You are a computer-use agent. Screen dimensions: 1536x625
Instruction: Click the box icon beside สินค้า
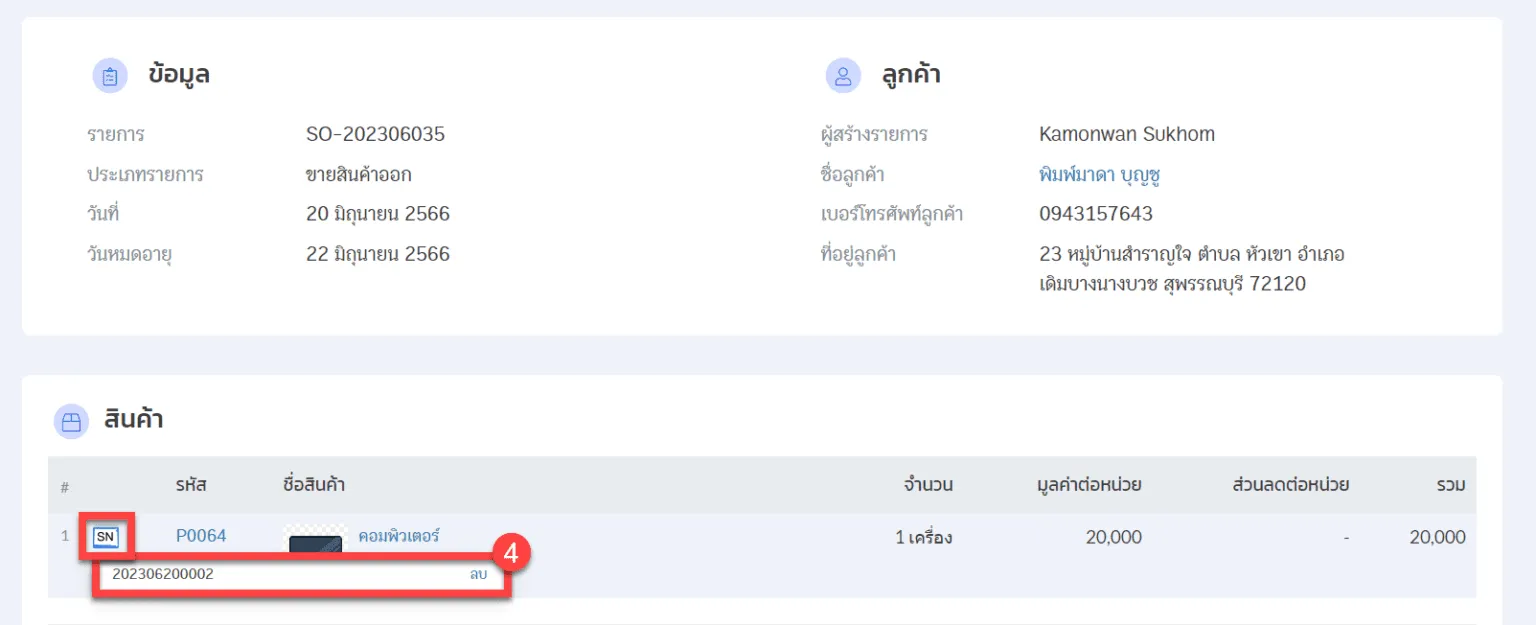pos(71,421)
